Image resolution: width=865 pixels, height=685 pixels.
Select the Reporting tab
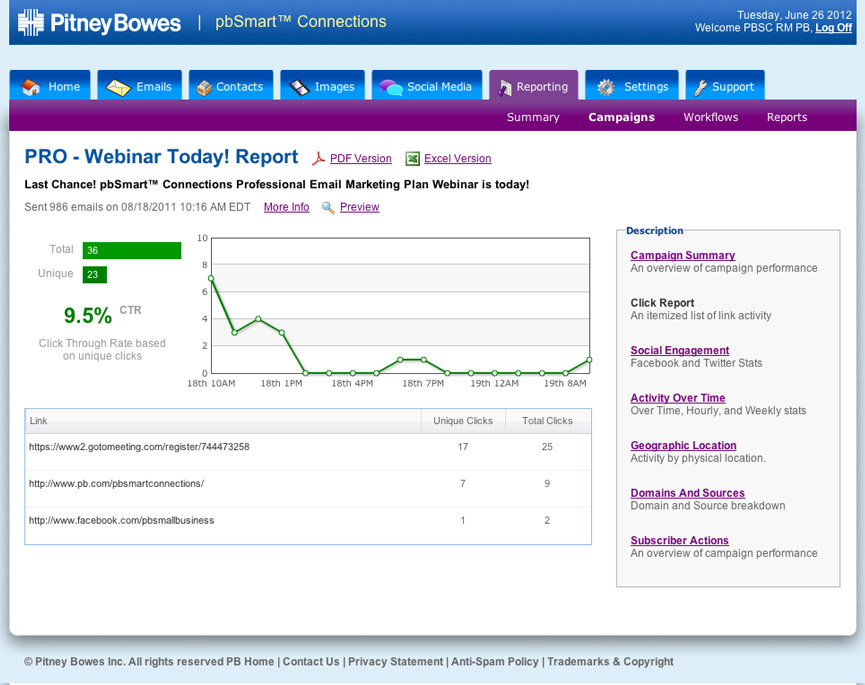(x=533, y=85)
